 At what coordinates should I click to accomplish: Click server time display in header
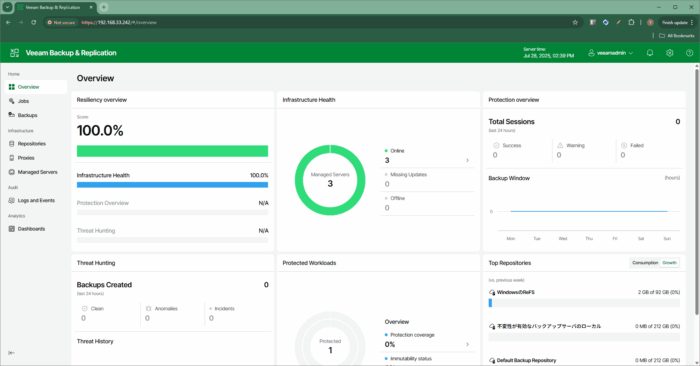(x=549, y=53)
